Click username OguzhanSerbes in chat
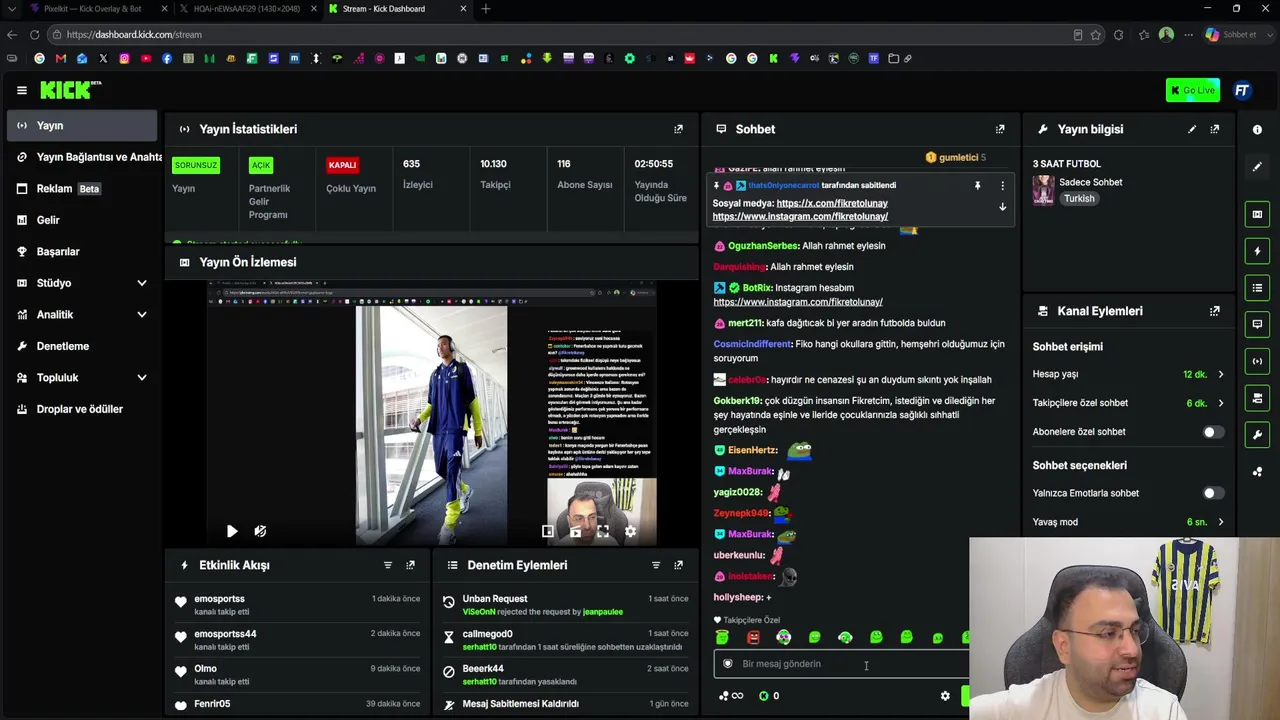The height and width of the screenshot is (720, 1280). (763, 246)
